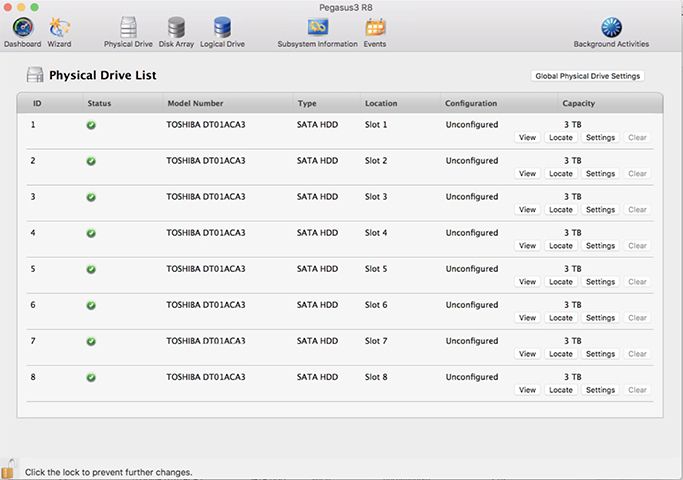The image size is (683, 480).
Task: Click green status icon for drive 1
Action: point(91,125)
